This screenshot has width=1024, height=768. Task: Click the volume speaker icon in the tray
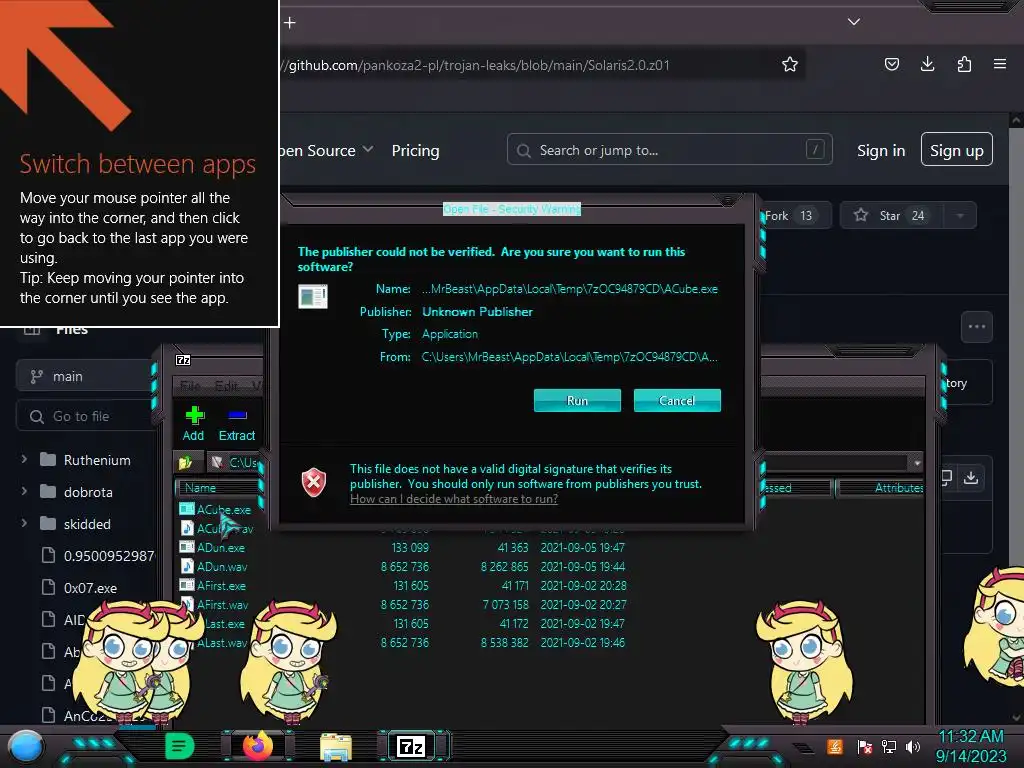click(x=913, y=746)
